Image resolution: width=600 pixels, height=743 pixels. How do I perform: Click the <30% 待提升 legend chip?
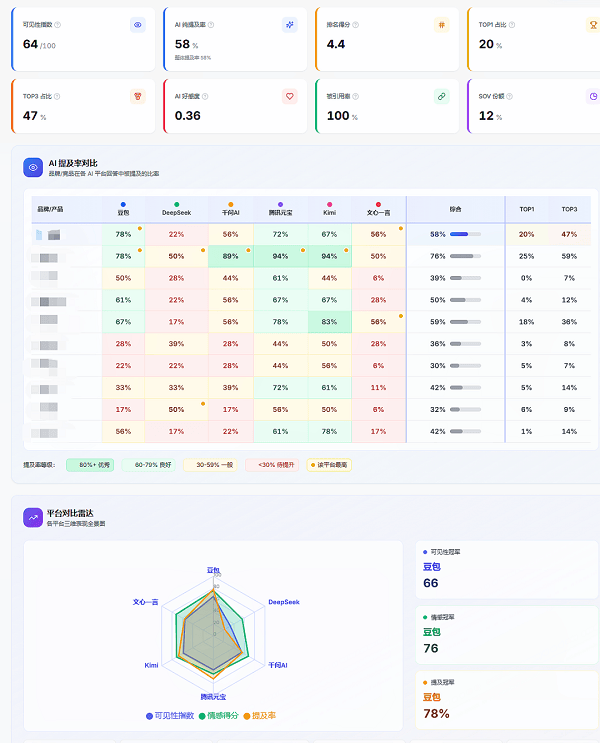click(272, 465)
